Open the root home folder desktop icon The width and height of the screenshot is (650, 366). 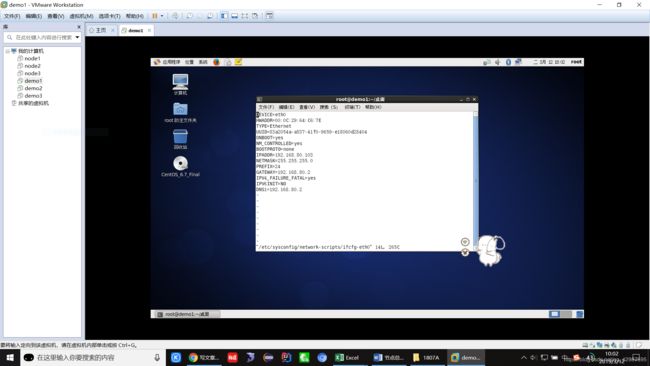tap(180, 112)
